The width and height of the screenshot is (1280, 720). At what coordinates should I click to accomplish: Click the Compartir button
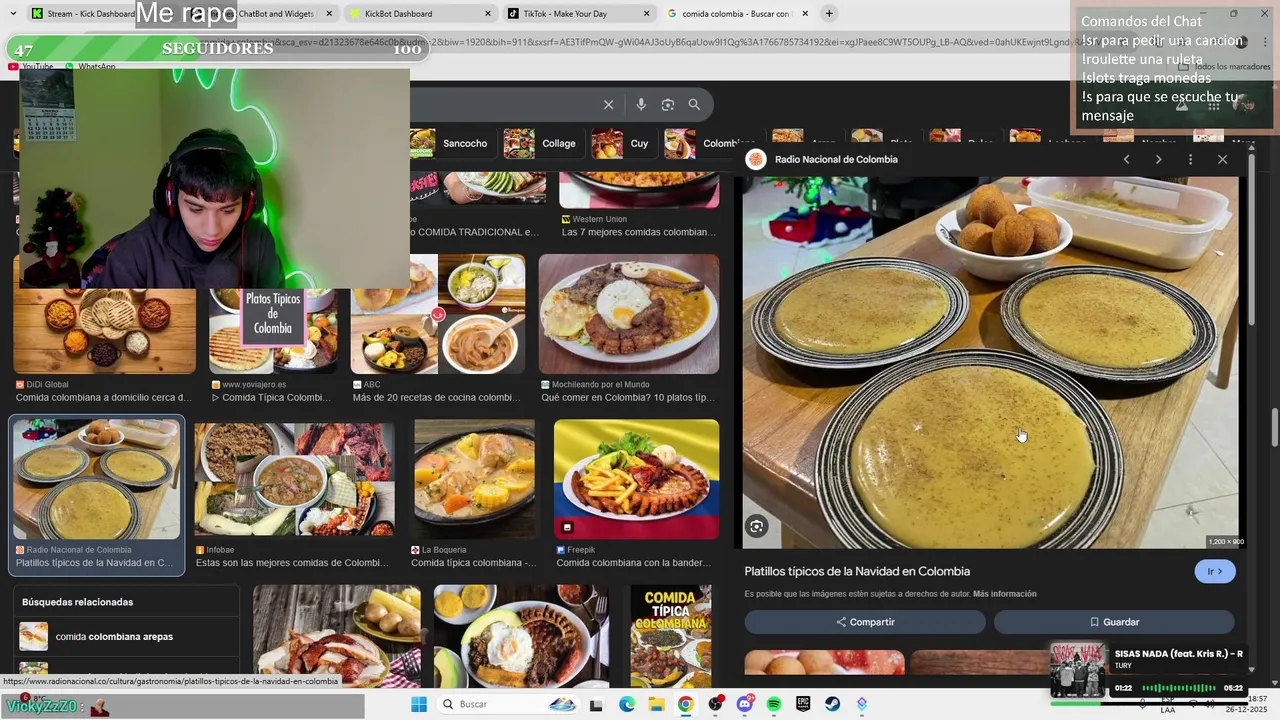point(865,622)
